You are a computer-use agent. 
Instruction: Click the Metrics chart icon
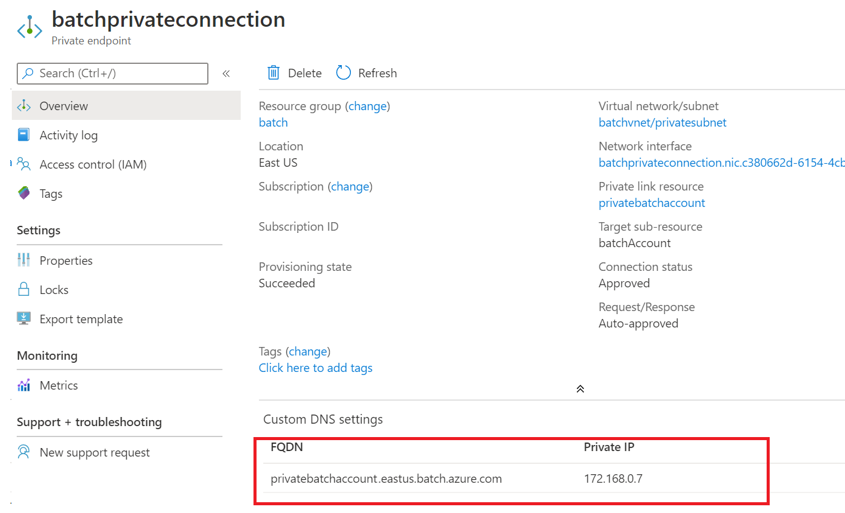tap(24, 385)
